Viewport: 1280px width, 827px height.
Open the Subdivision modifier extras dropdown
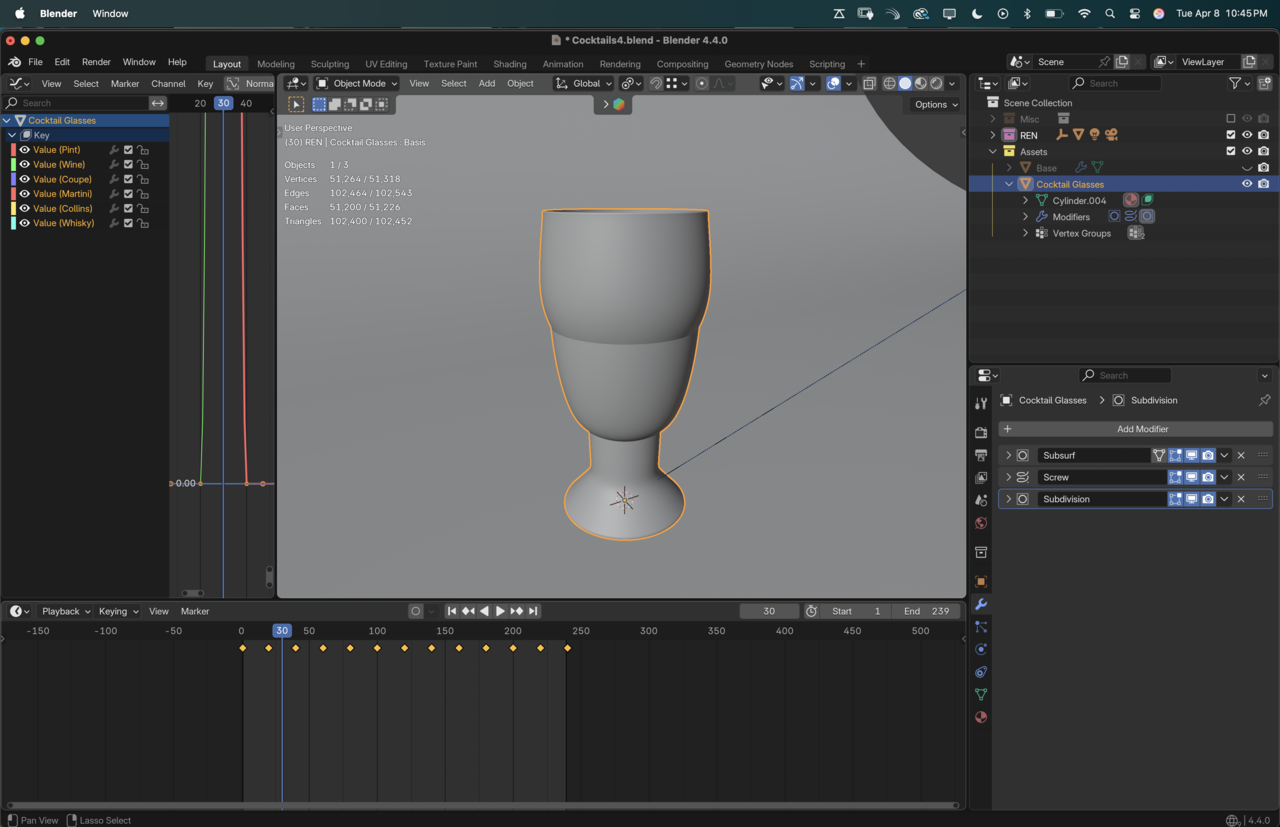click(x=1224, y=499)
